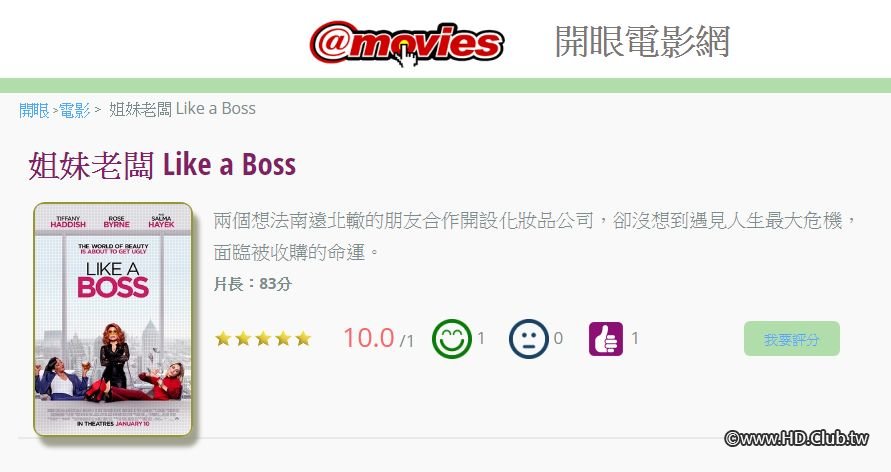Click the fifth gold rating star
This screenshot has width=891, height=472.
coord(303,339)
